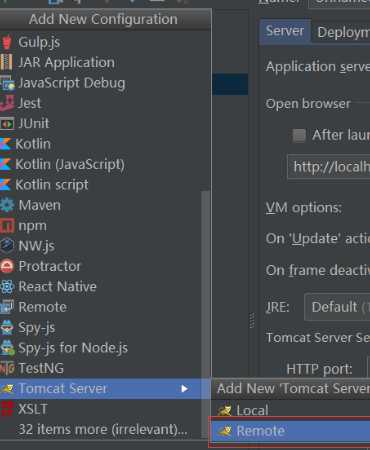Click the React Native atom icon
Image resolution: width=370 pixels, height=450 pixels.
click(7, 287)
